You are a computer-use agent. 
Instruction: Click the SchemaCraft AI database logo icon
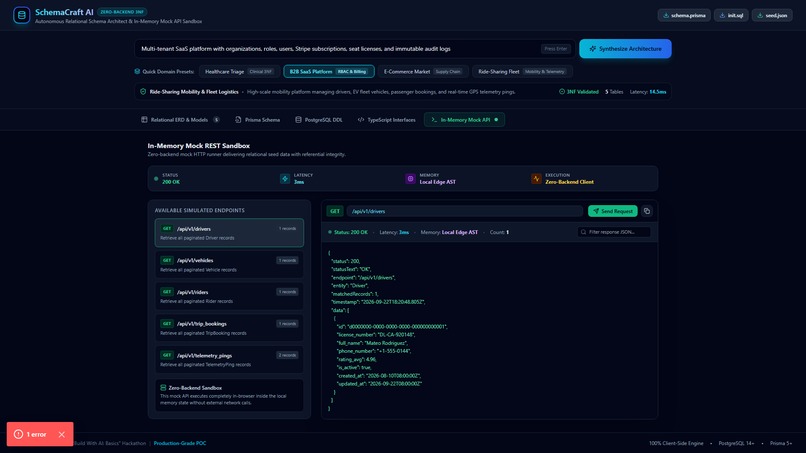click(22, 15)
